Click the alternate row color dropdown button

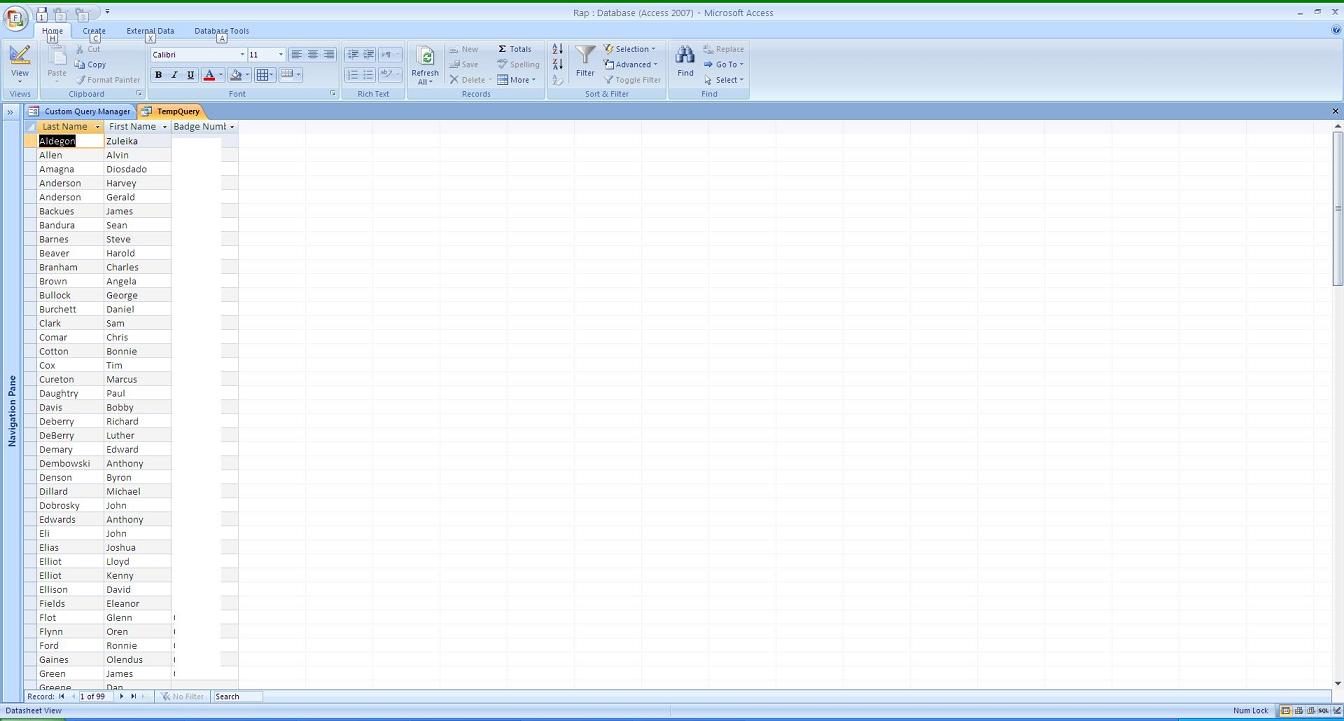[x=290, y=75]
